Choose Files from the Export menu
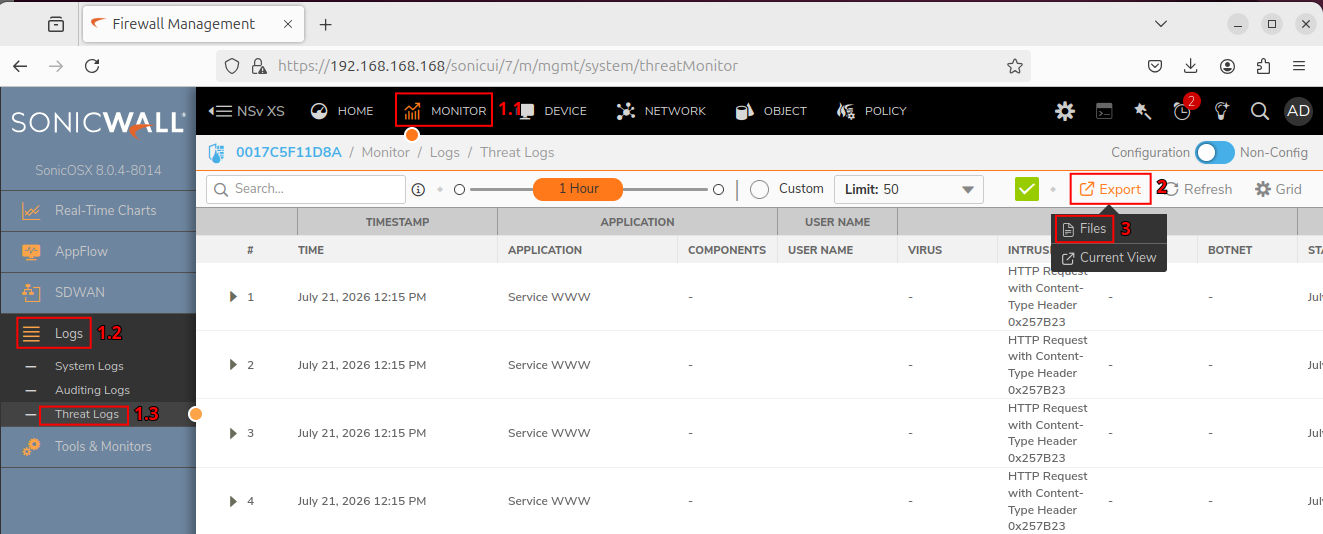The image size is (1323, 534). coord(1084,229)
